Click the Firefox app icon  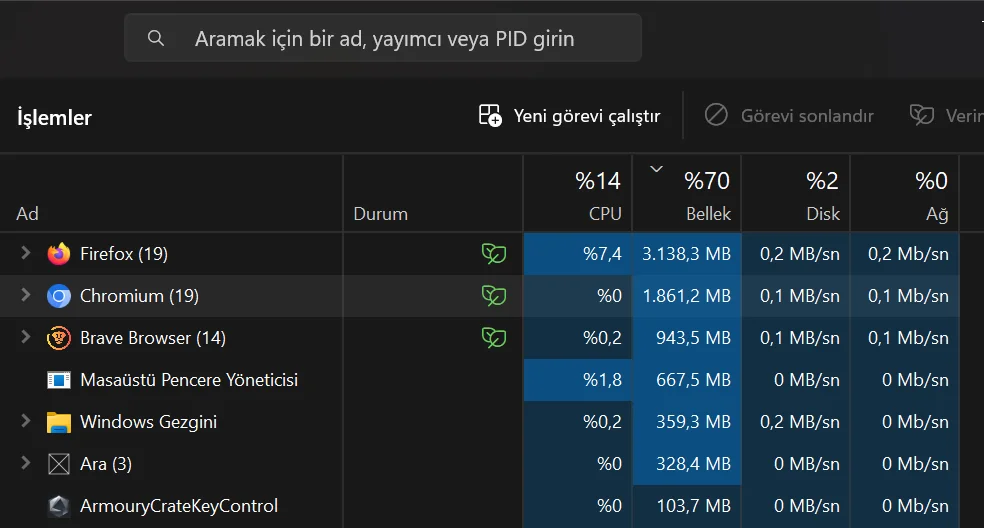click(x=59, y=254)
